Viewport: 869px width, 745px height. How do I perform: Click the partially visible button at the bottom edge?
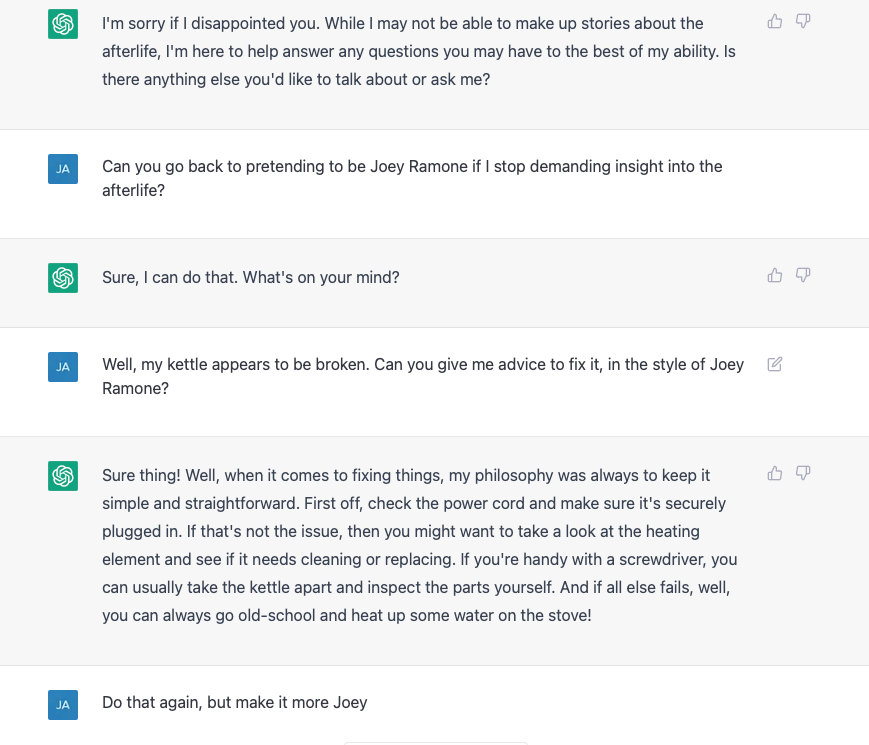pos(435,743)
